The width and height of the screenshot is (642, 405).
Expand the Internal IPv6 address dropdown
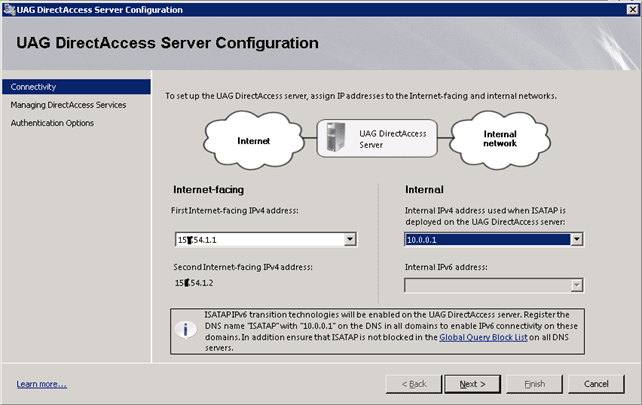point(576,285)
